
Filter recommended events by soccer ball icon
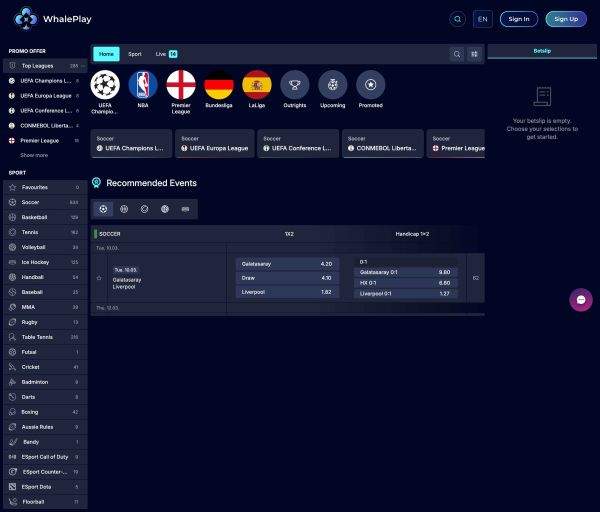[x=103, y=209]
